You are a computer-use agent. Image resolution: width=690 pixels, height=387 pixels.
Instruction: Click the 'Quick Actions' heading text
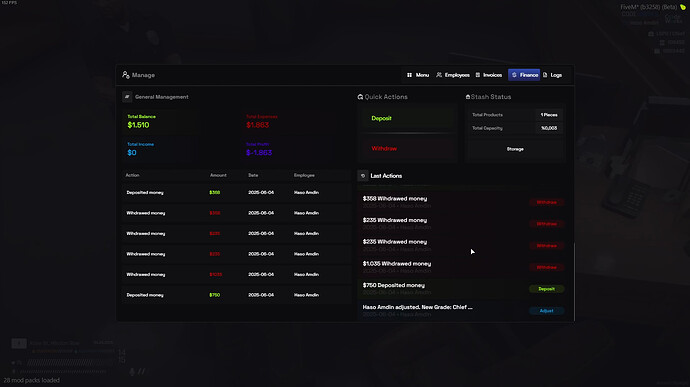click(386, 97)
